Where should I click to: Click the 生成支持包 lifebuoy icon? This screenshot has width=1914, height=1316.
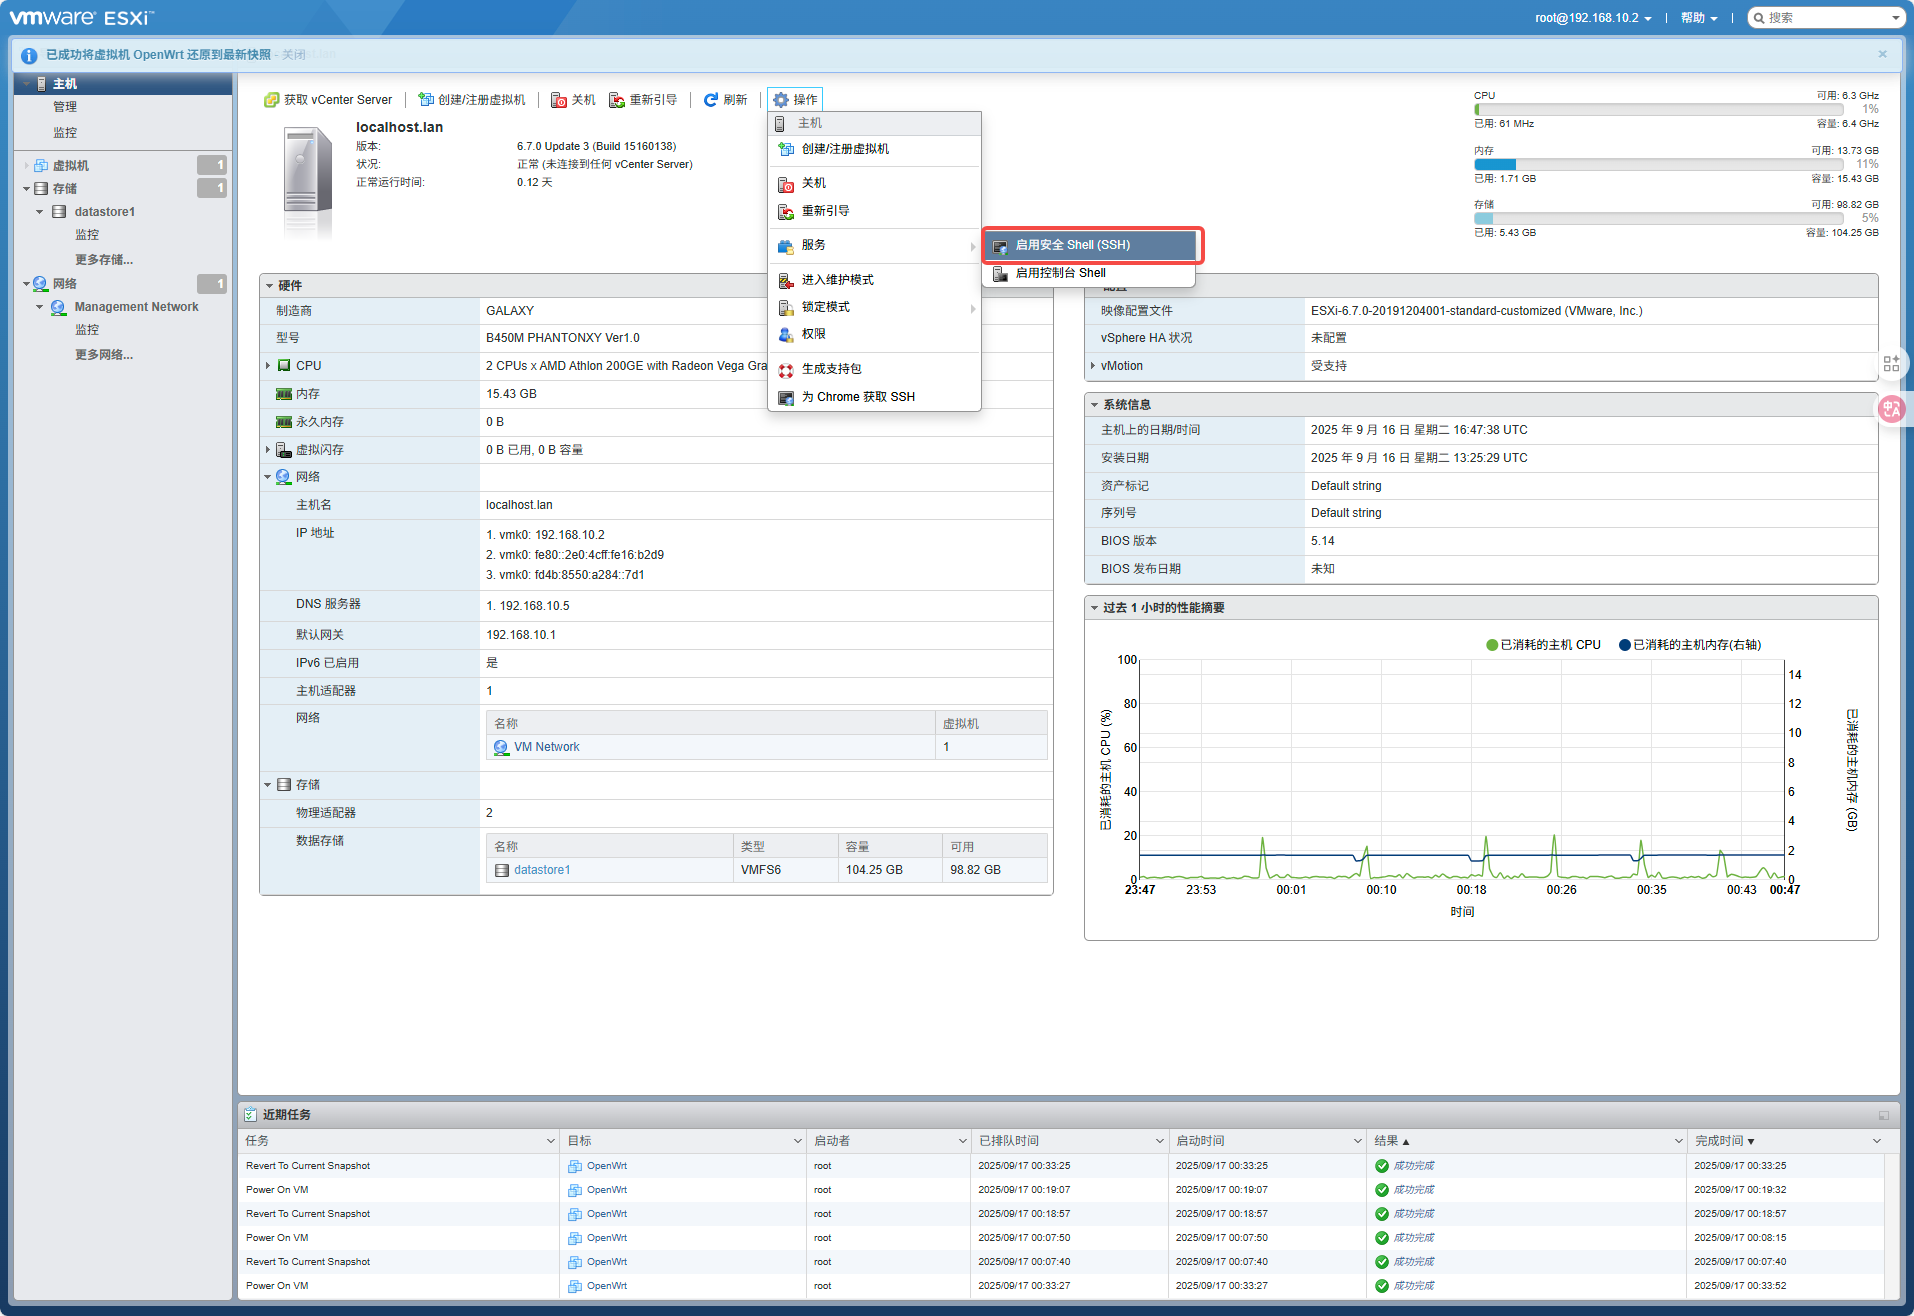coord(786,370)
